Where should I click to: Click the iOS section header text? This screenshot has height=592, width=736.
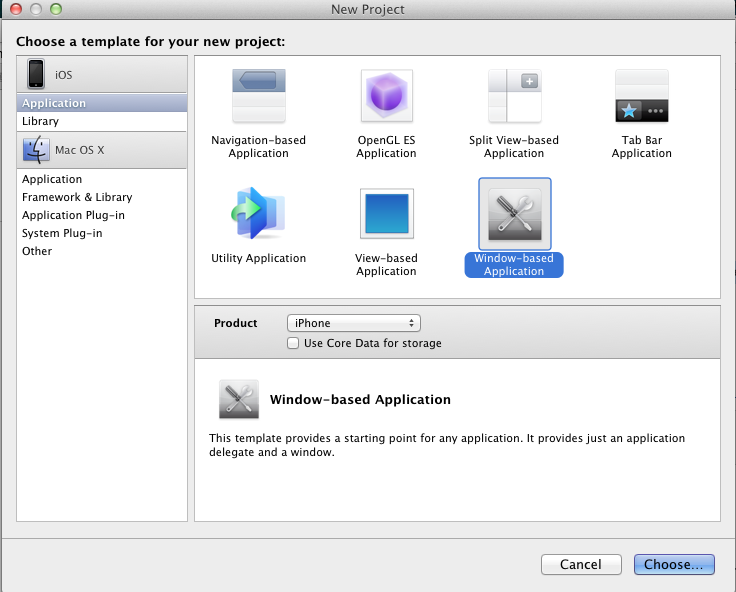click(x=63, y=75)
